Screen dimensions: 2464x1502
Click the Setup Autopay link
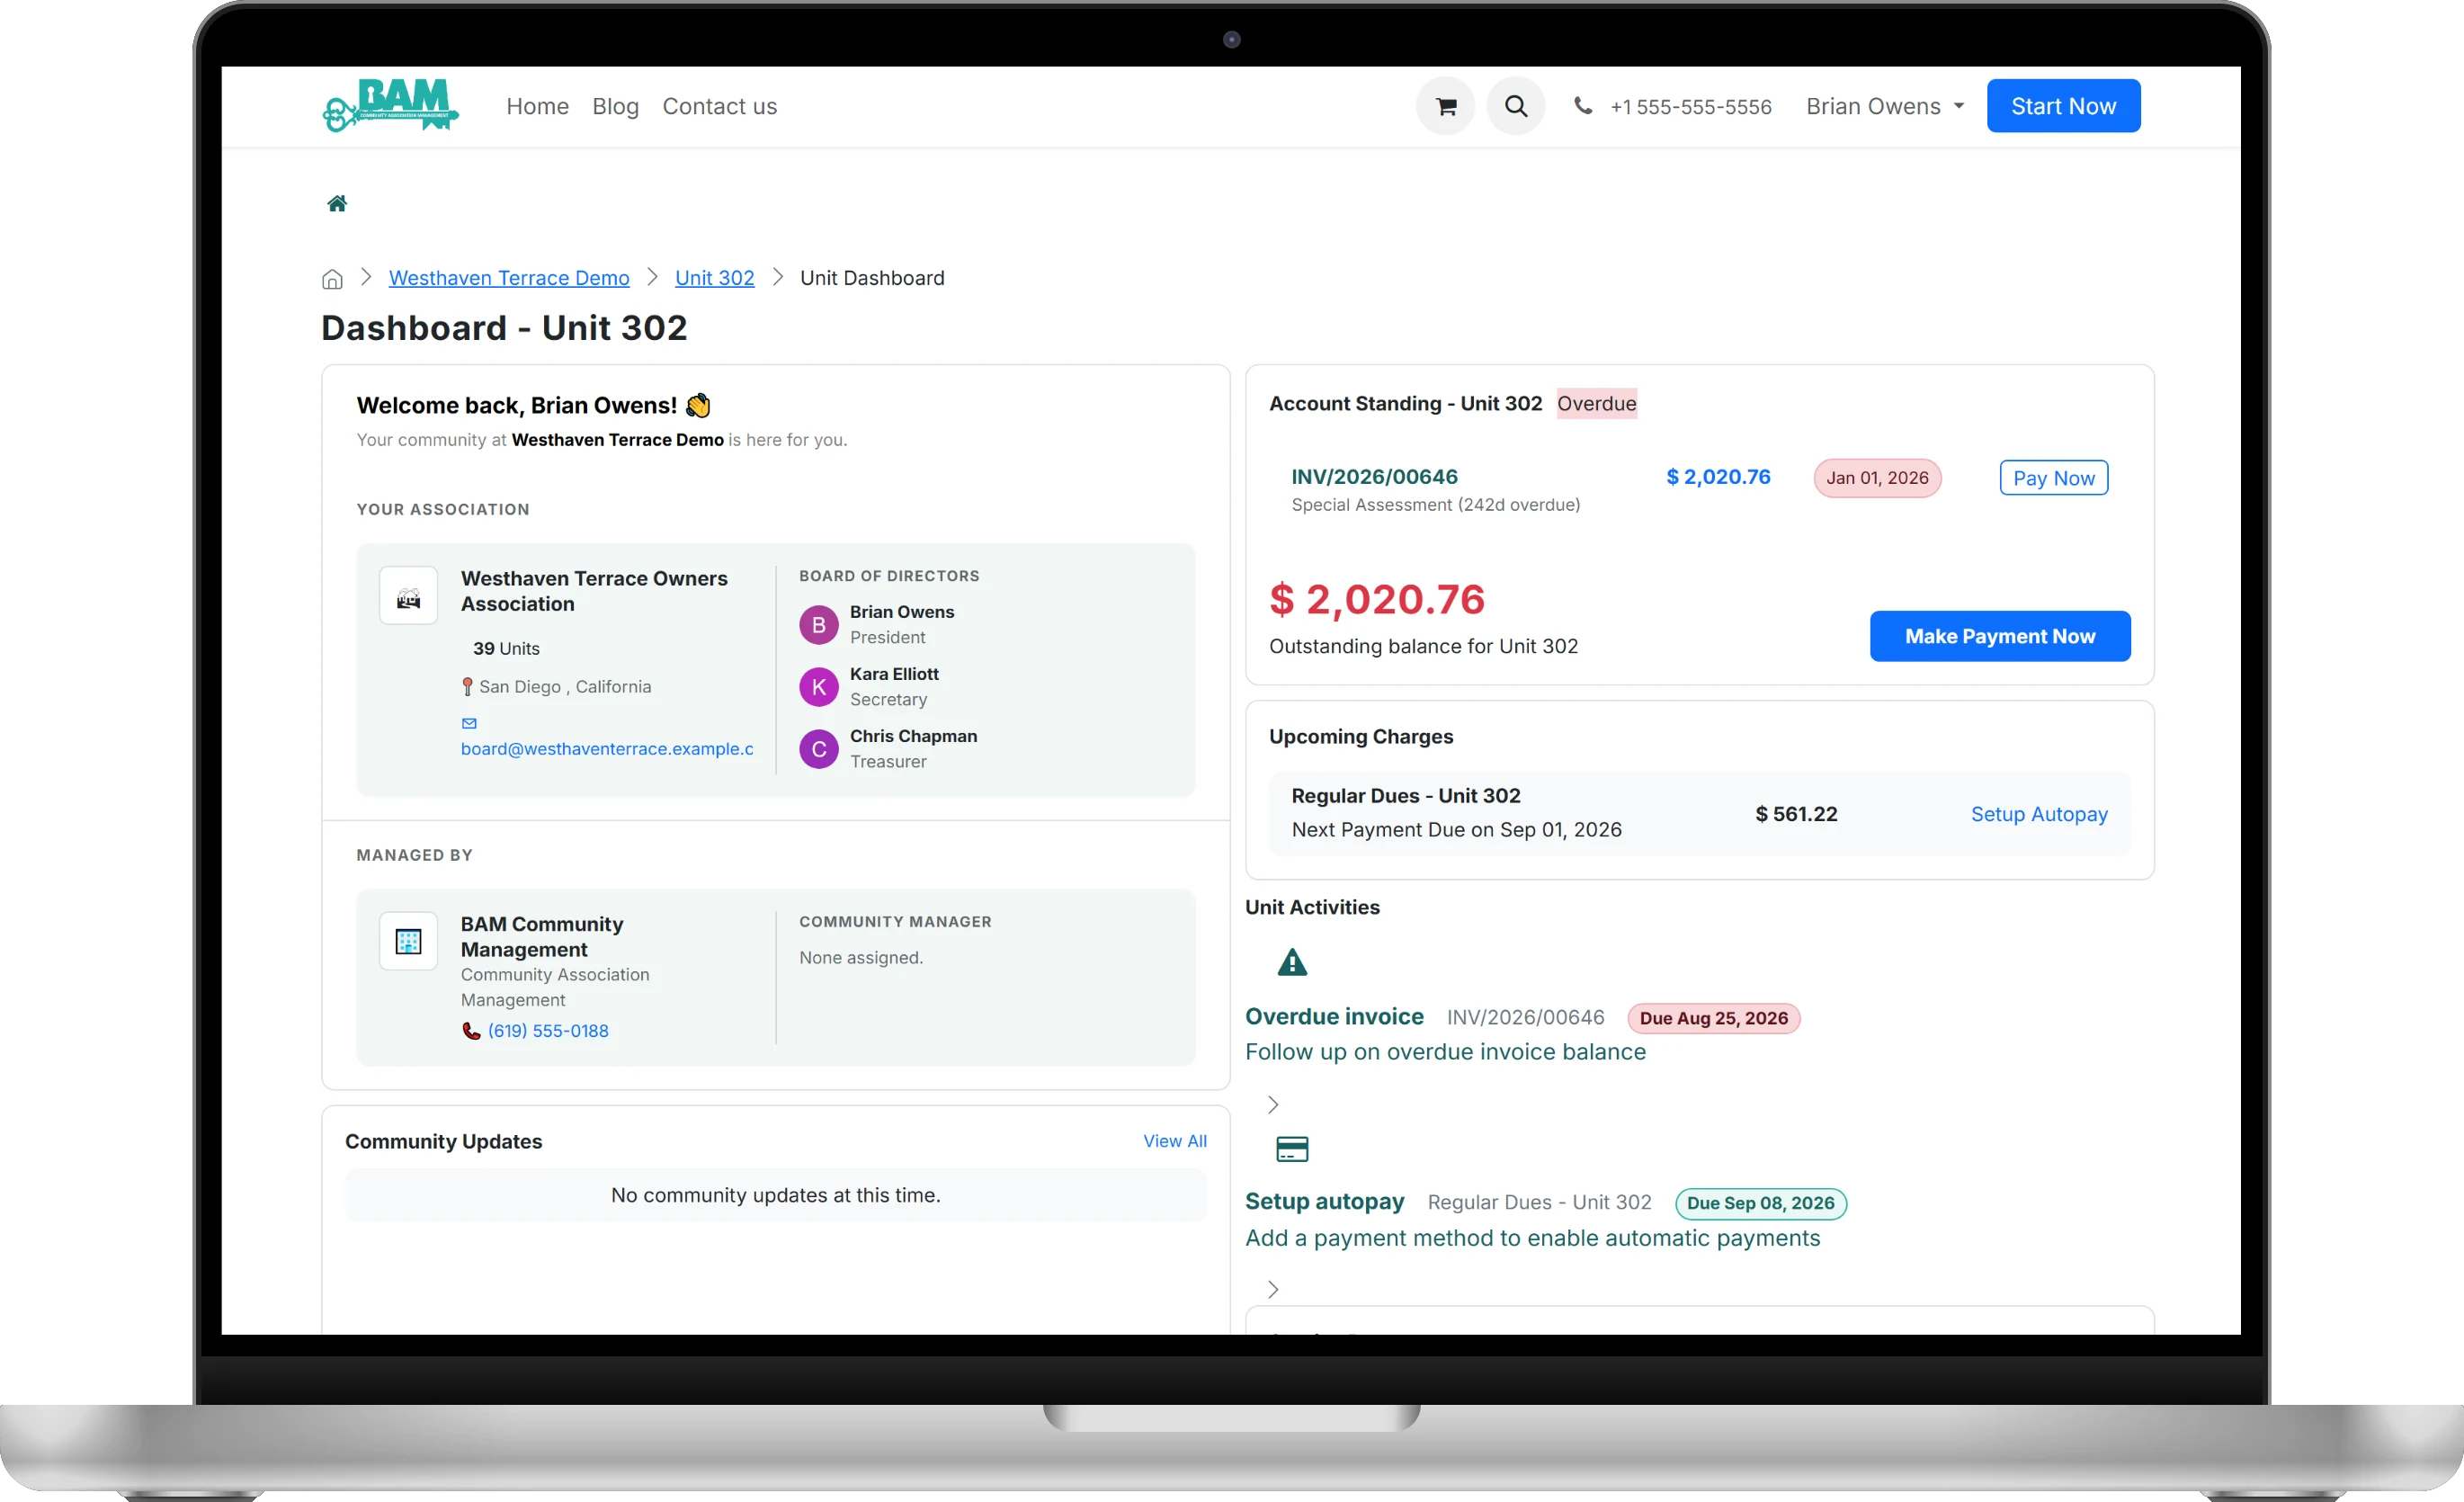(2038, 814)
